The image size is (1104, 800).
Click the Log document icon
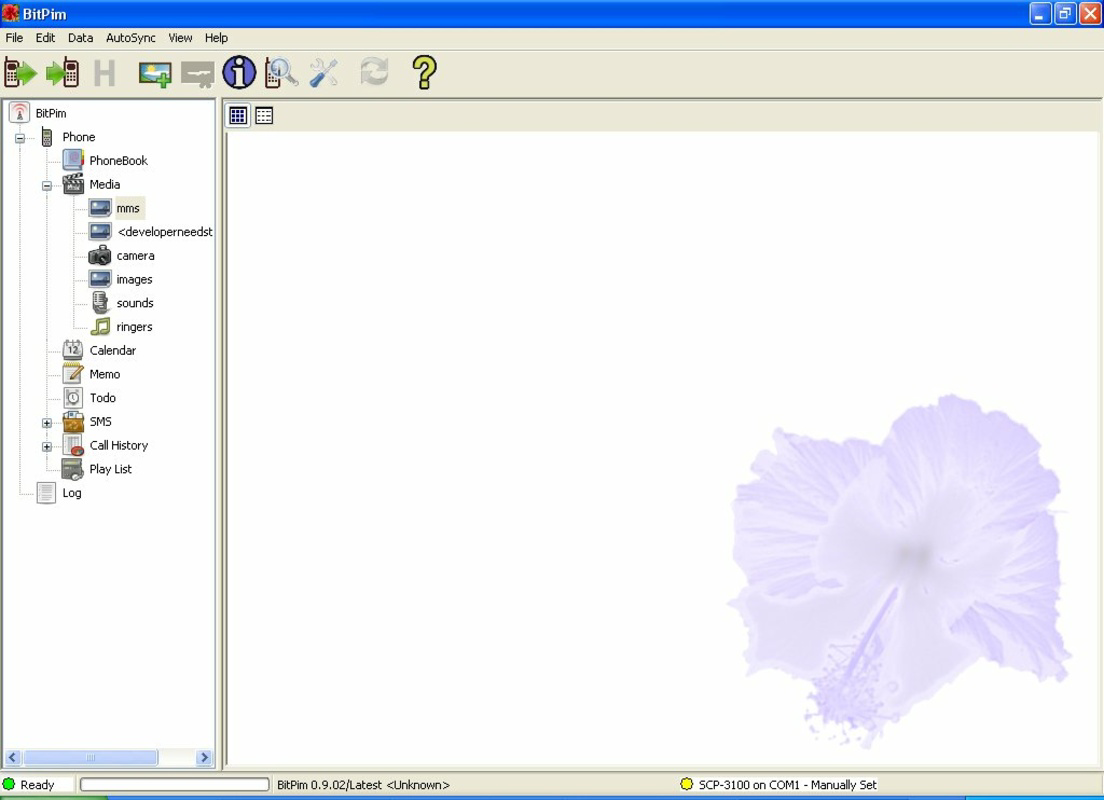46,493
